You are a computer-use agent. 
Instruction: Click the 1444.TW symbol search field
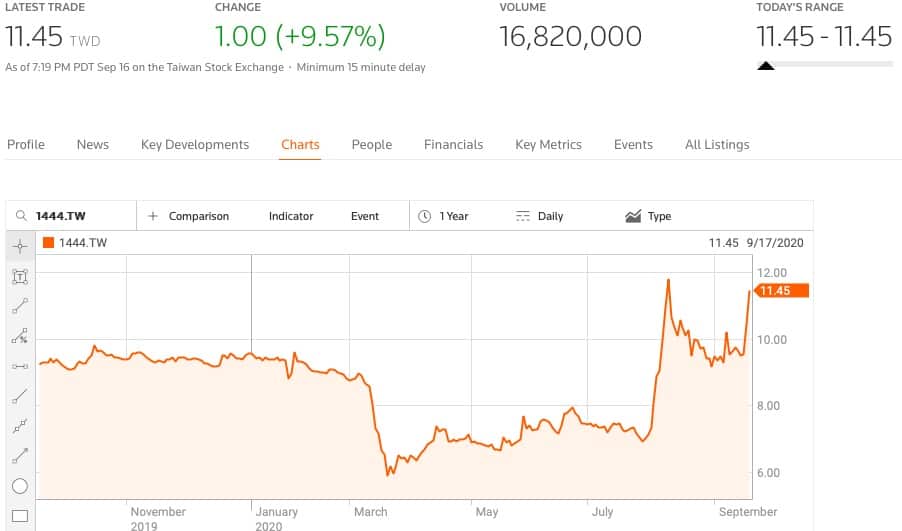(82, 216)
